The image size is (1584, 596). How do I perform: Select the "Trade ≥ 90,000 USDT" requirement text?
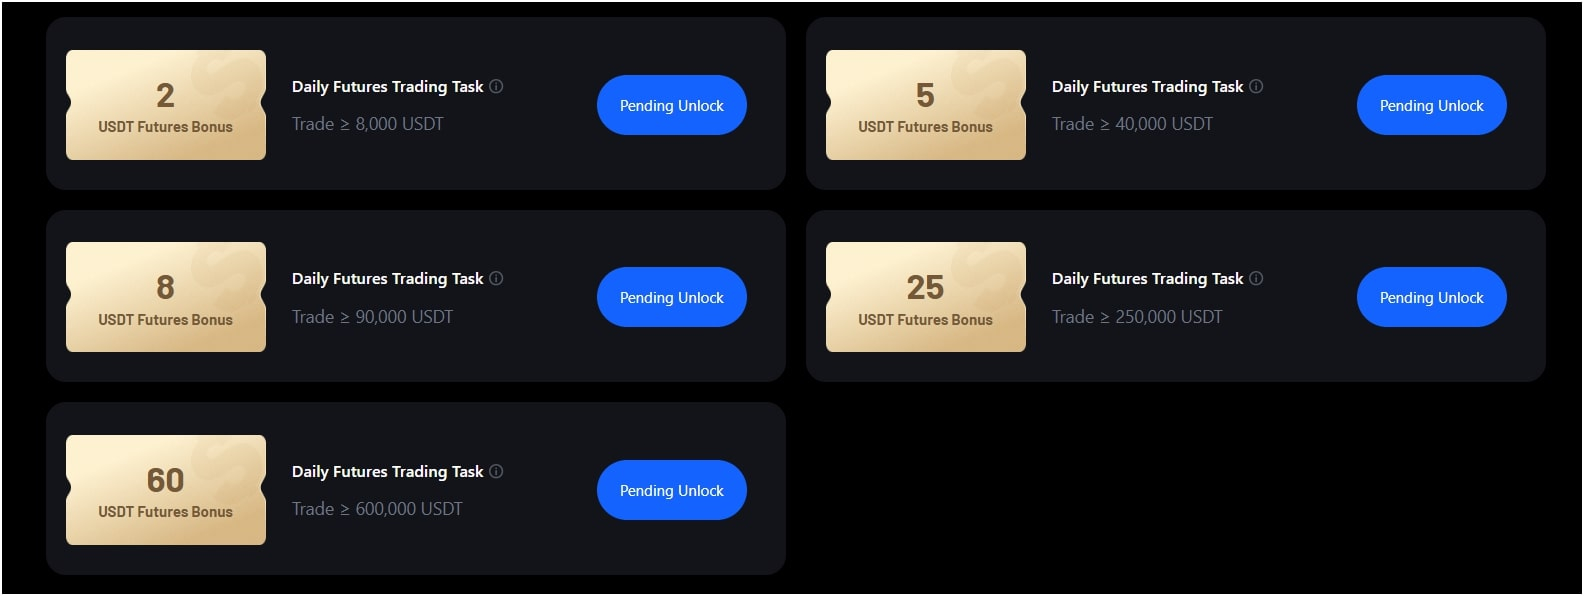point(372,317)
